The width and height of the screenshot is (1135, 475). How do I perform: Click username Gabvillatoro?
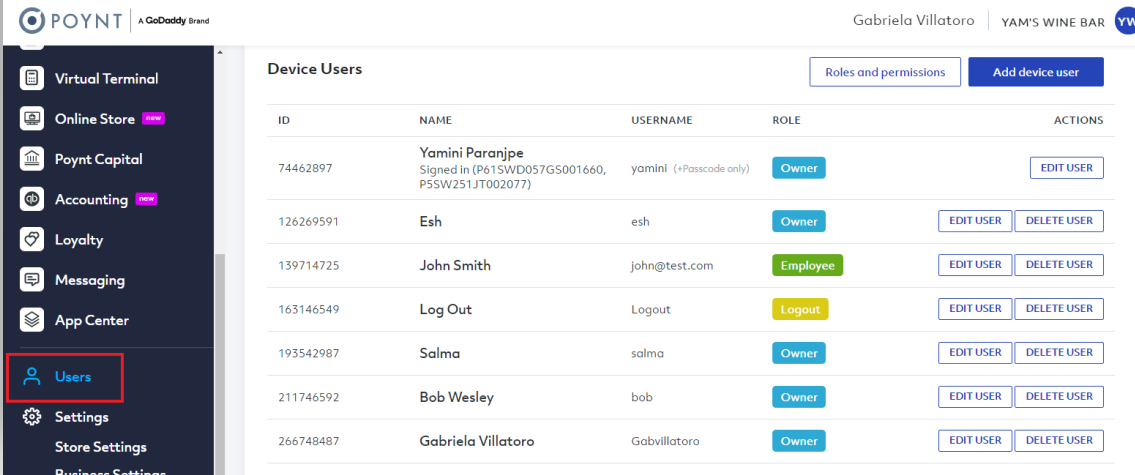665,441
